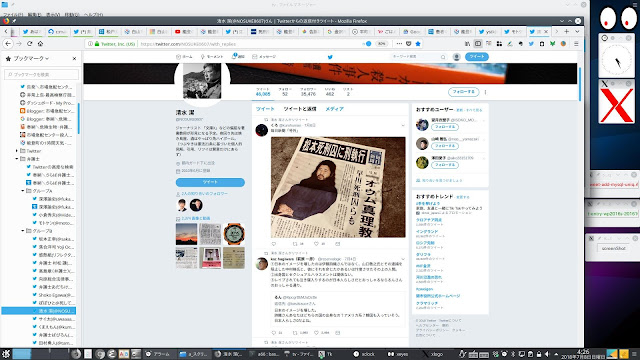Click the following count 52 stat

[285, 92]
